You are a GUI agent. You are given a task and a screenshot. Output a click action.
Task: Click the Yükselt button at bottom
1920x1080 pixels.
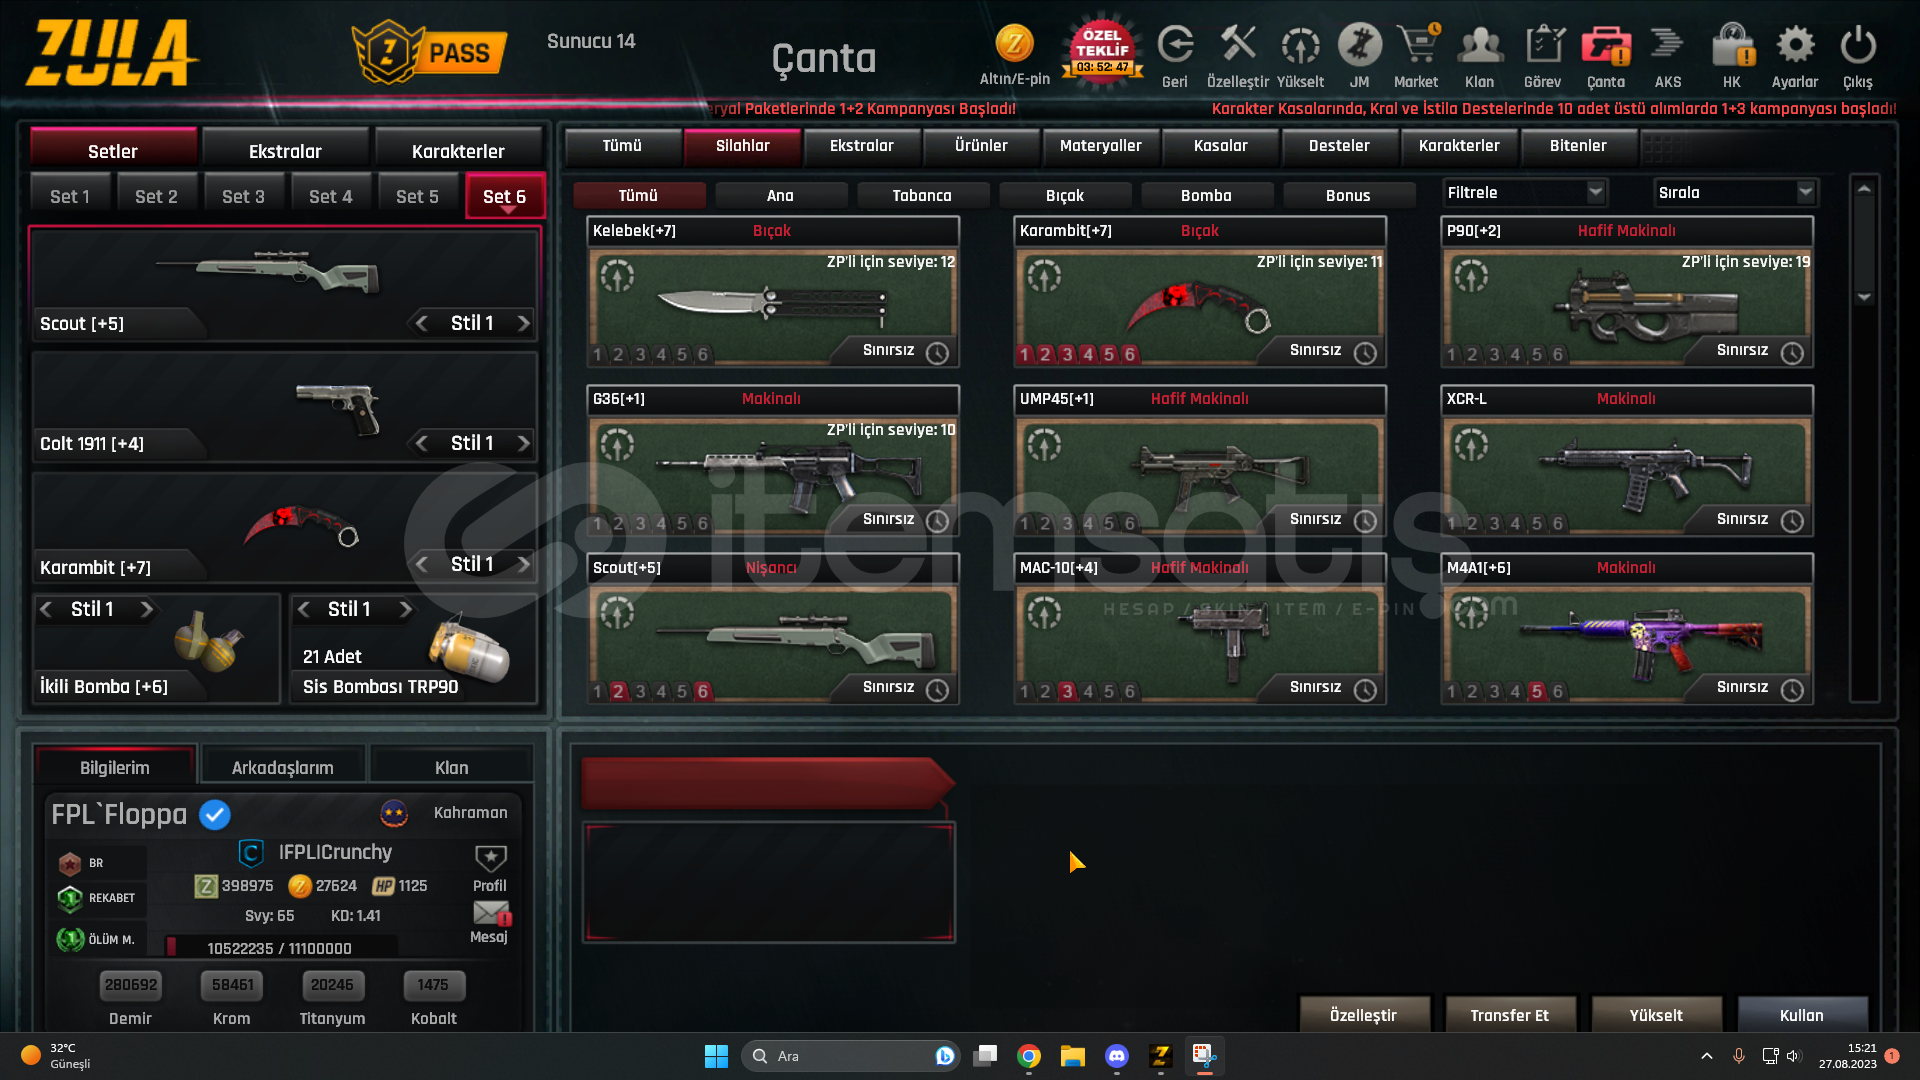[x=1656, y=1015]
